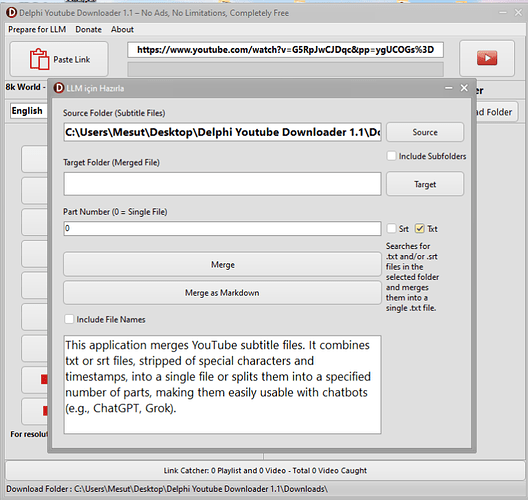Image resolution: width=528 pixels, height=500 pixels.
Task: Open the About menu
Action: tap(122, 30)
